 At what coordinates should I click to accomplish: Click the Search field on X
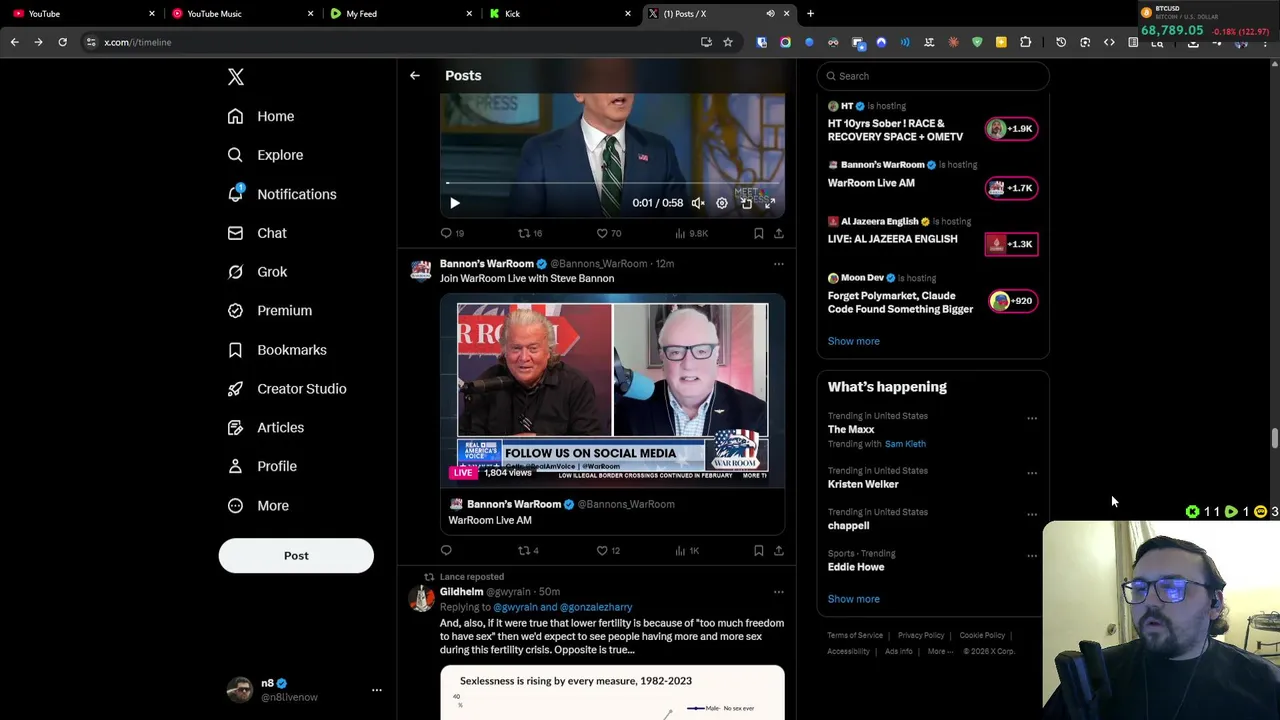(x=933, y=76)
